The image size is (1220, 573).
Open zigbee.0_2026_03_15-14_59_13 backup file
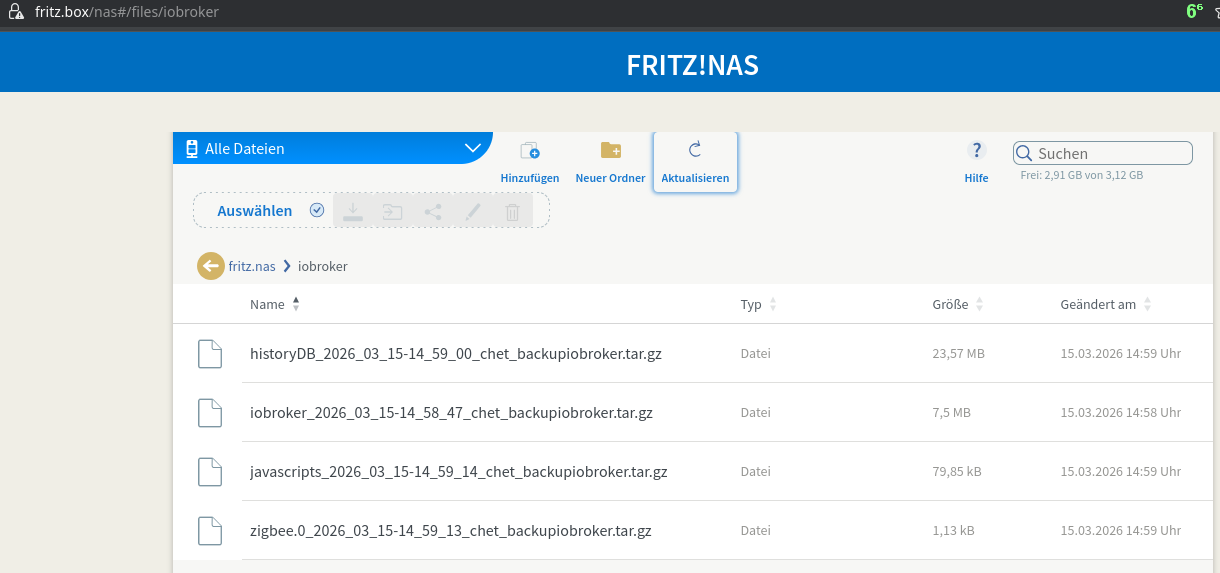[x=451, y=531]
